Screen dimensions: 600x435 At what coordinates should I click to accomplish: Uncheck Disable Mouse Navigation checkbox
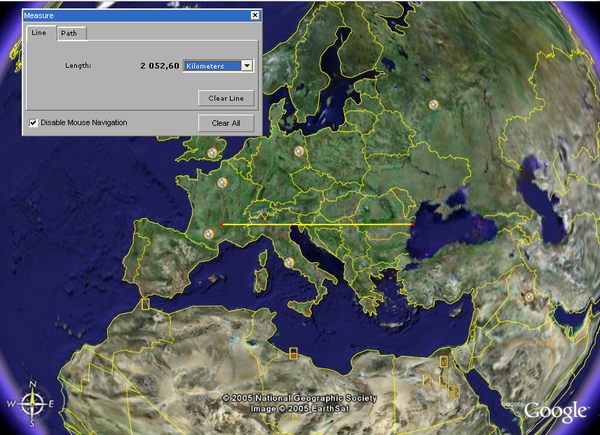pos(33,123)
